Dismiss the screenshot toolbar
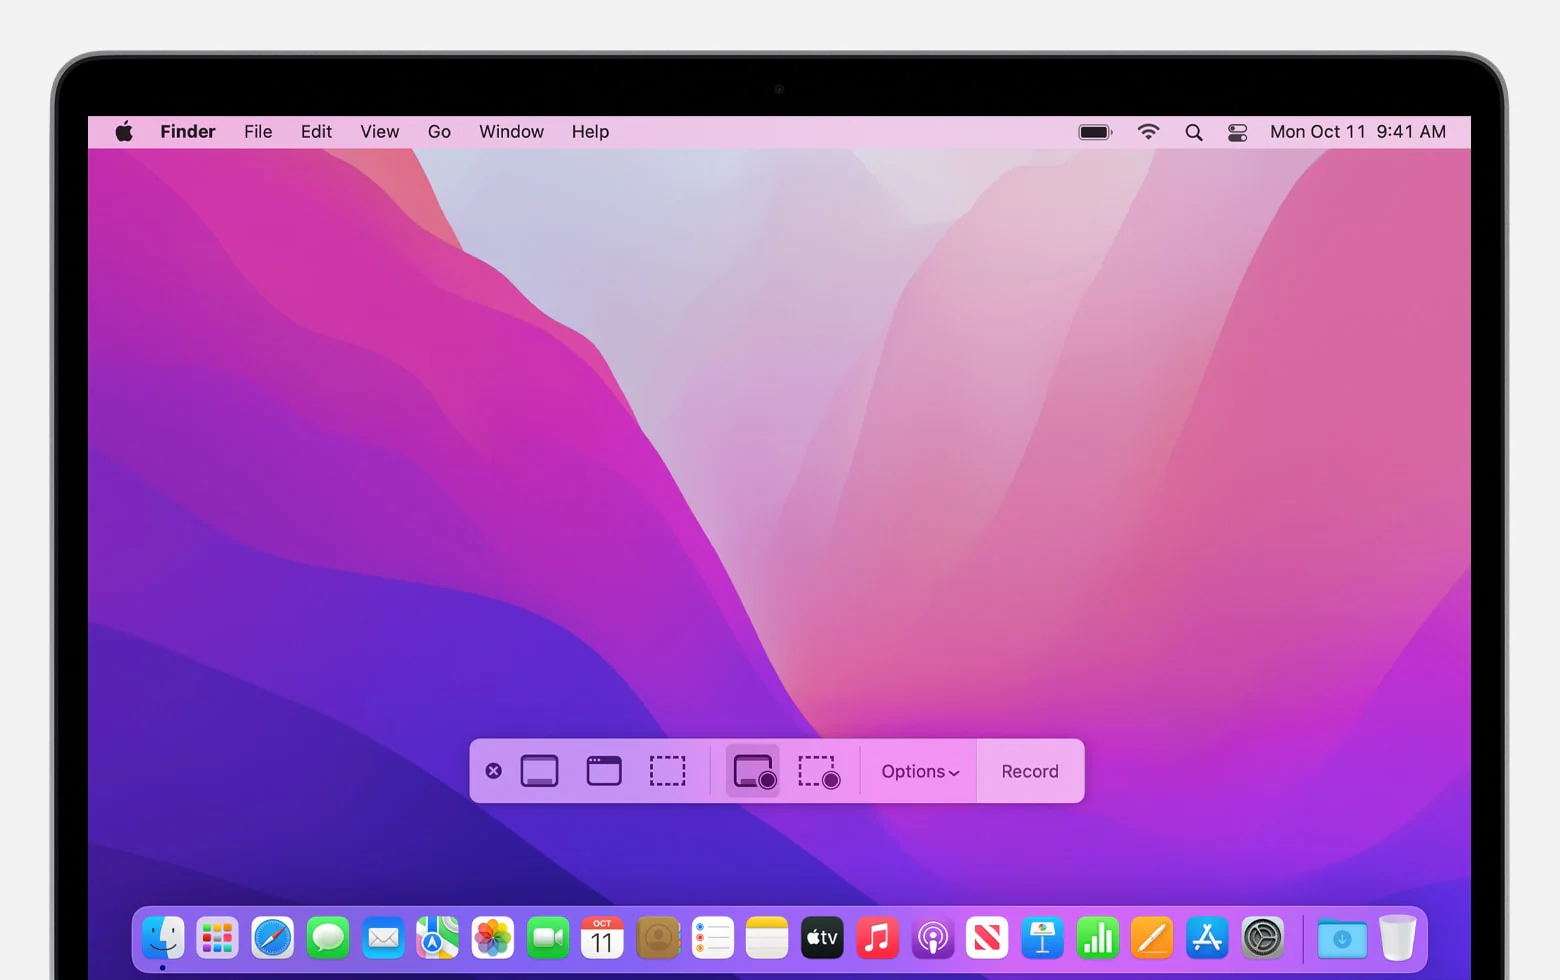This screenshot has height=980, width=1560. (493, 770)
